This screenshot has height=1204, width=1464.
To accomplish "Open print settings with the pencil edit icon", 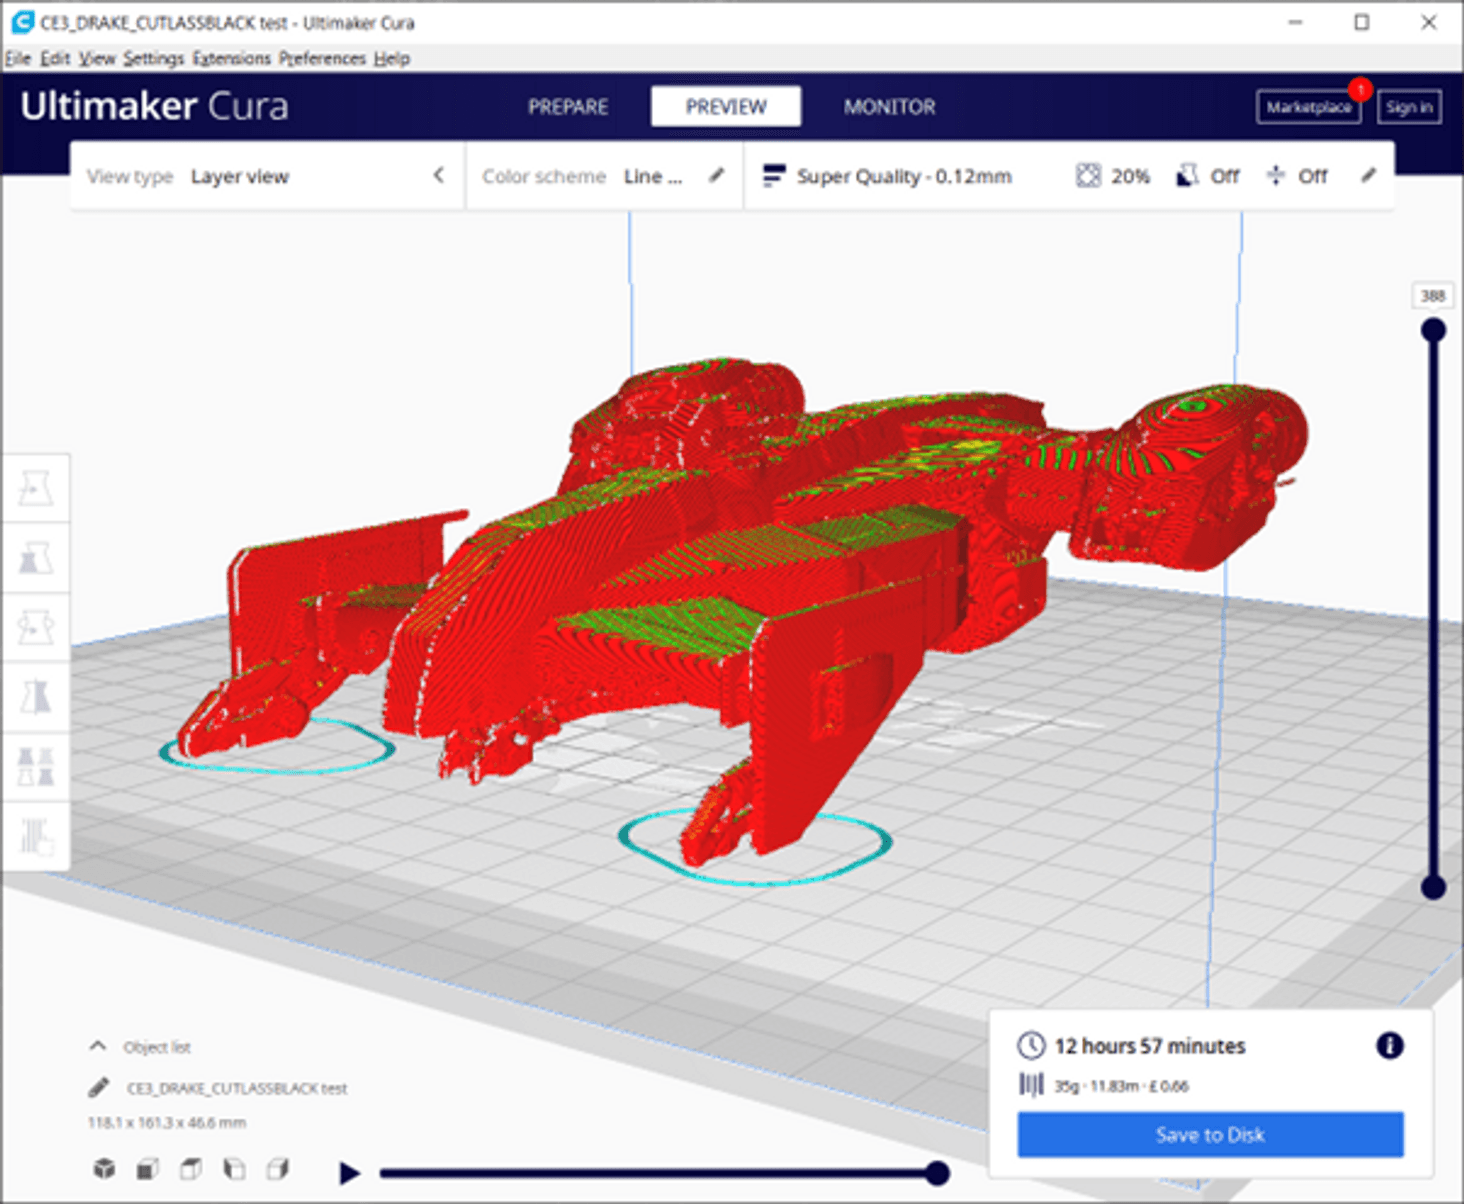I will (1368, 176).
